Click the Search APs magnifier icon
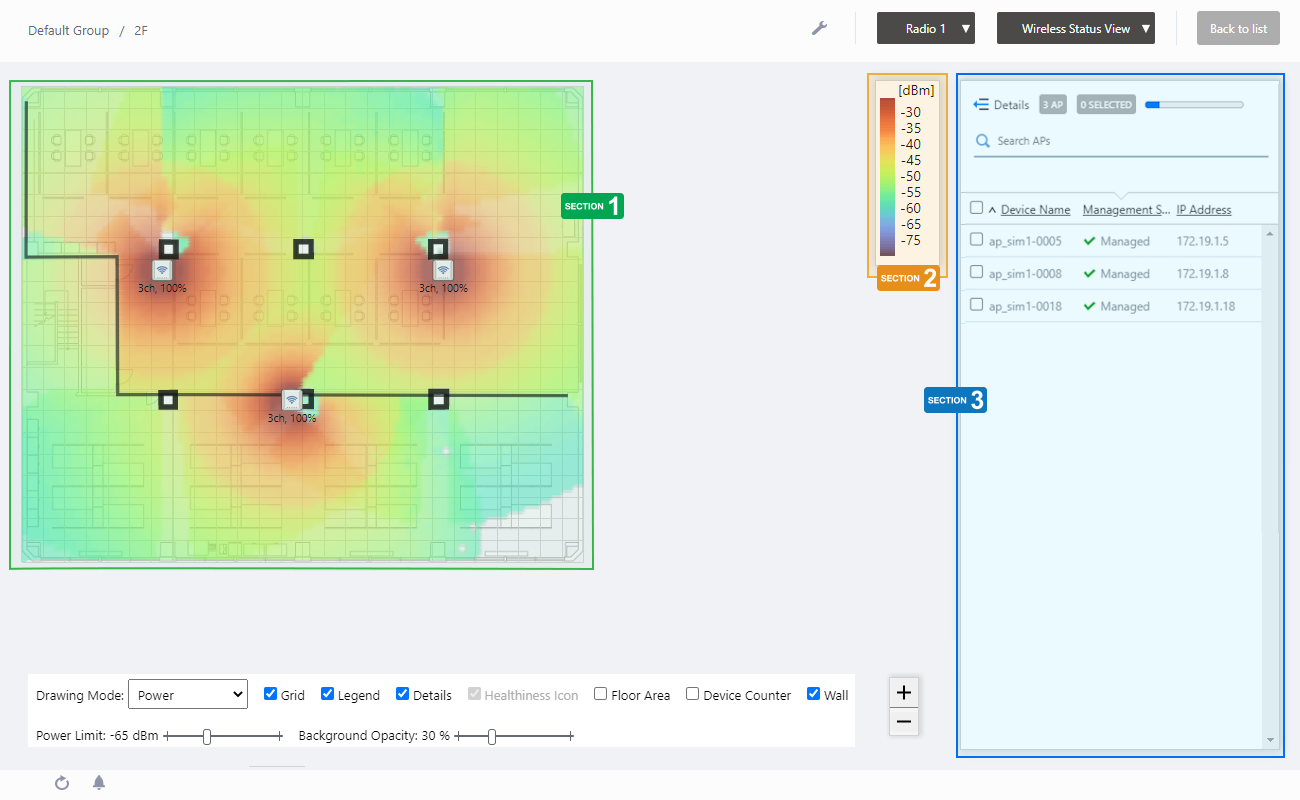The image size is (1300, 800). coord(983,141)
